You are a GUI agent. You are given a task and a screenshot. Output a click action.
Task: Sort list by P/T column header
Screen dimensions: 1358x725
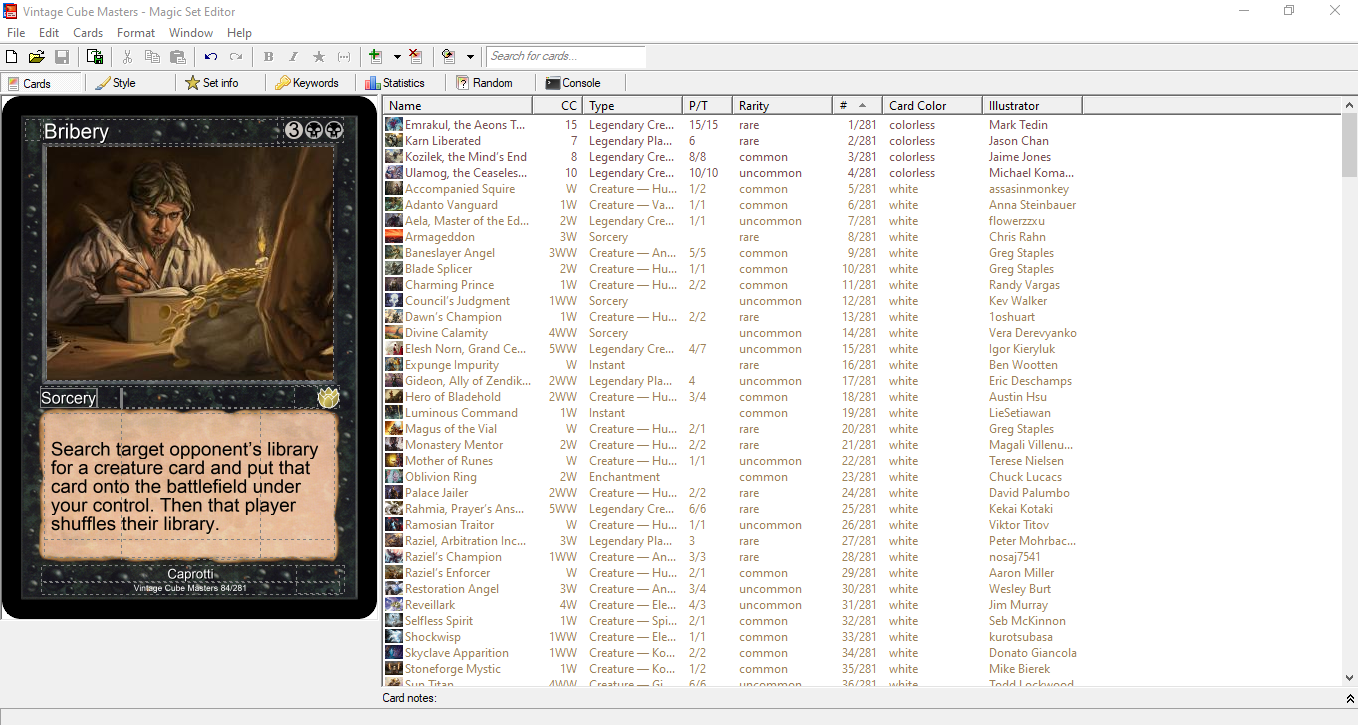pyautogui.click(x=708, y=105)
